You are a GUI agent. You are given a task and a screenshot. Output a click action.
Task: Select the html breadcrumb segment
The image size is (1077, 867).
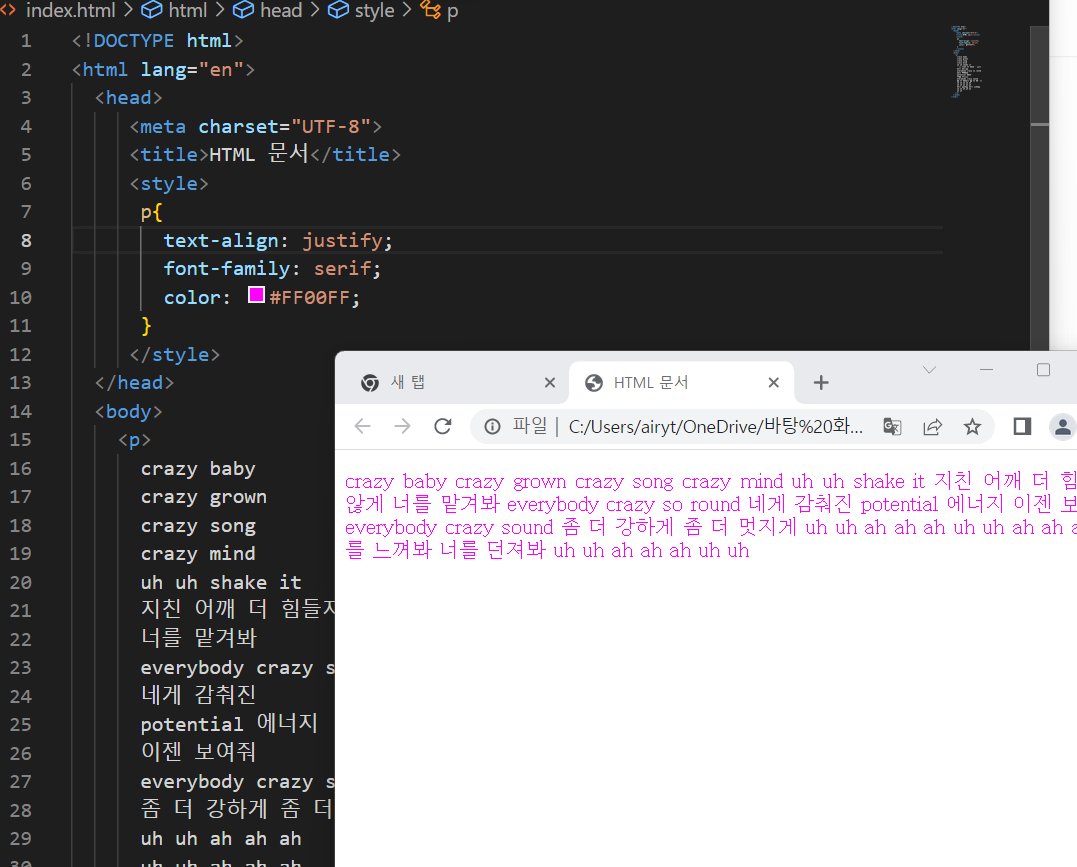pyautogui.click(x=188, y=10)
